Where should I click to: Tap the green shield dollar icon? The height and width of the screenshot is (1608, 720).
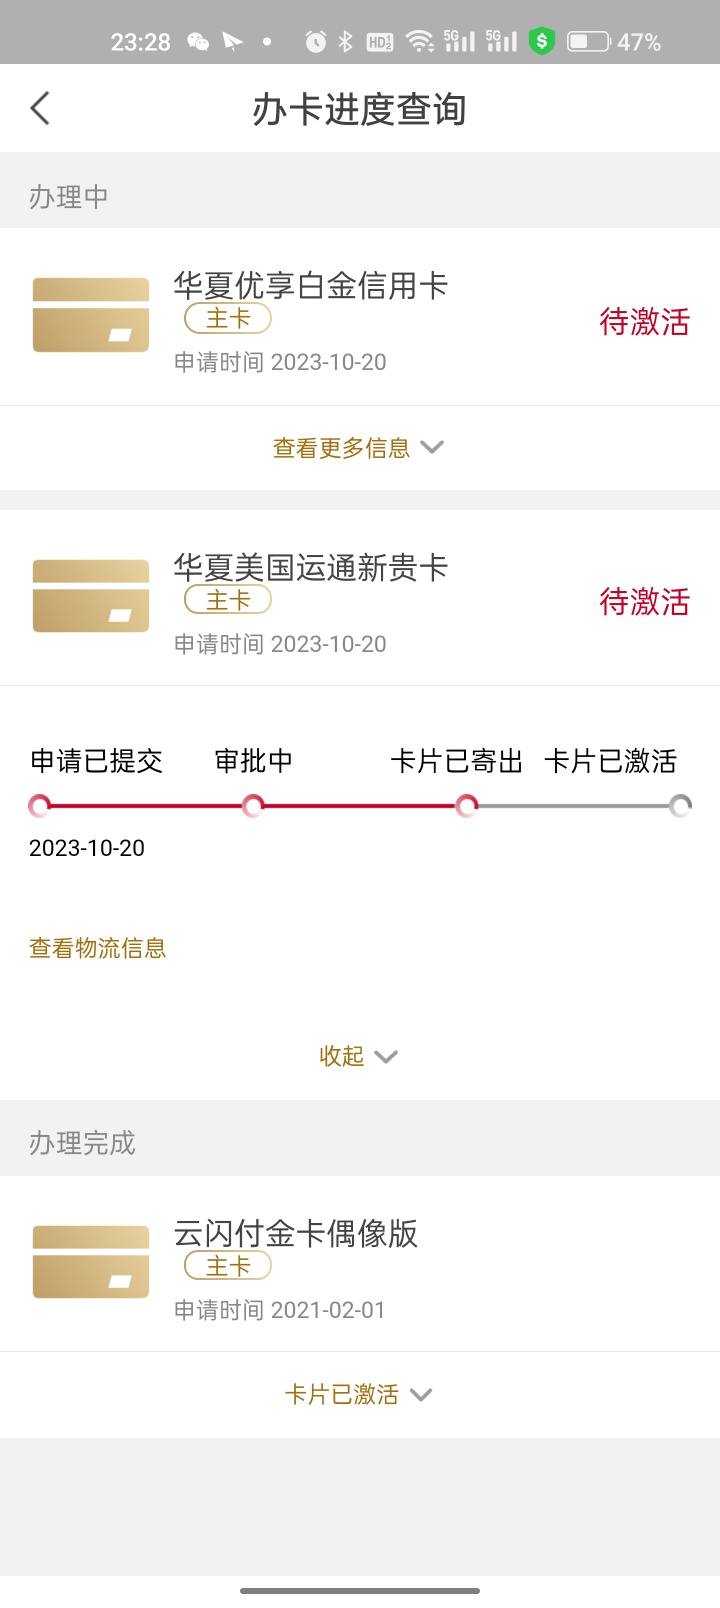(541, 41)
